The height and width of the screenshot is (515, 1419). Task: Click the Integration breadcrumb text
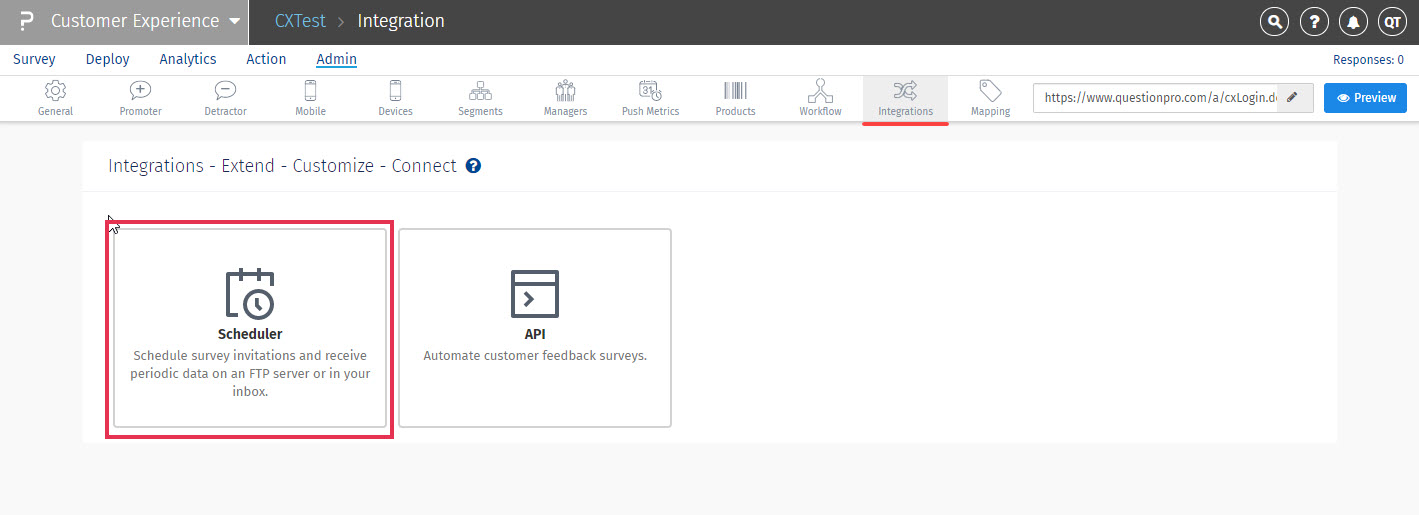(401, 21)
